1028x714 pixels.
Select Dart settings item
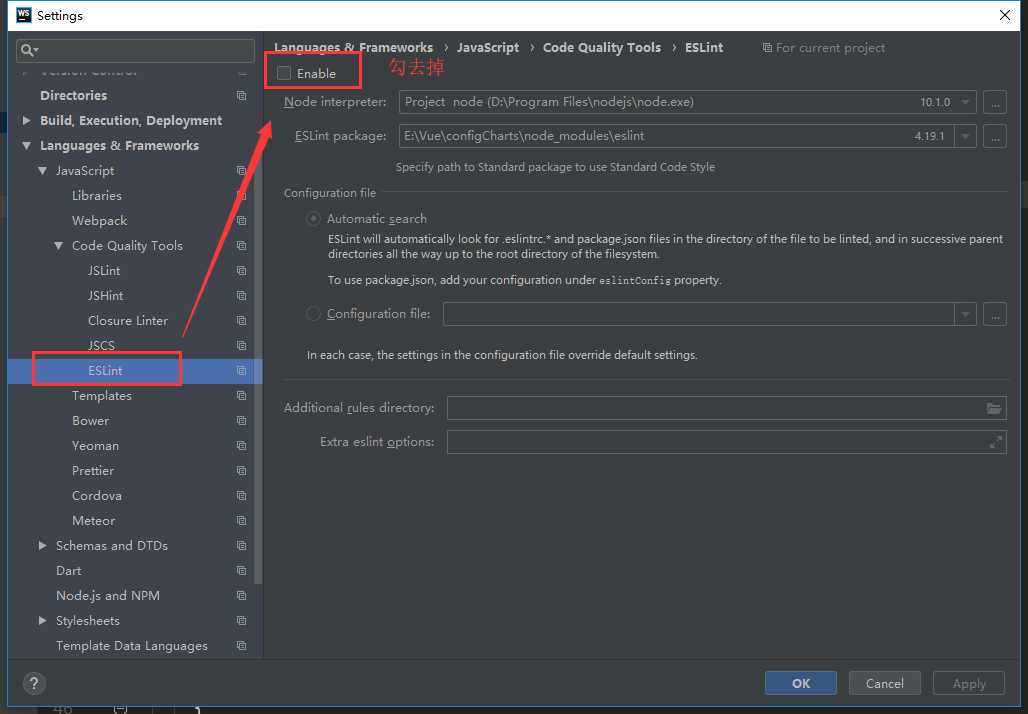[69, 570]
